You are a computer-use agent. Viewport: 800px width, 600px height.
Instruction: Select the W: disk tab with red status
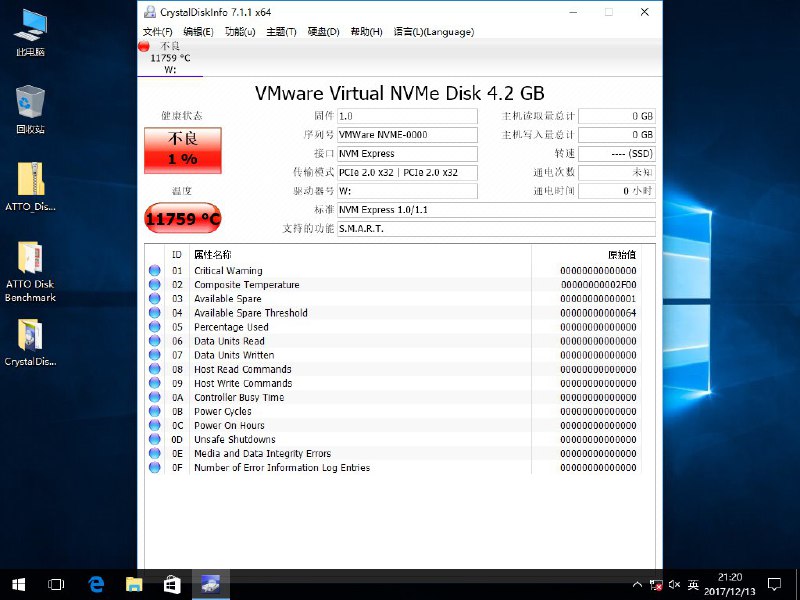(x=170, y=58)
